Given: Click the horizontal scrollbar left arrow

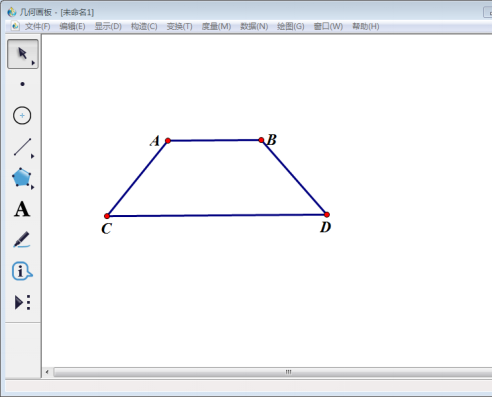Looking at the screenshot, I should [47, 372].
